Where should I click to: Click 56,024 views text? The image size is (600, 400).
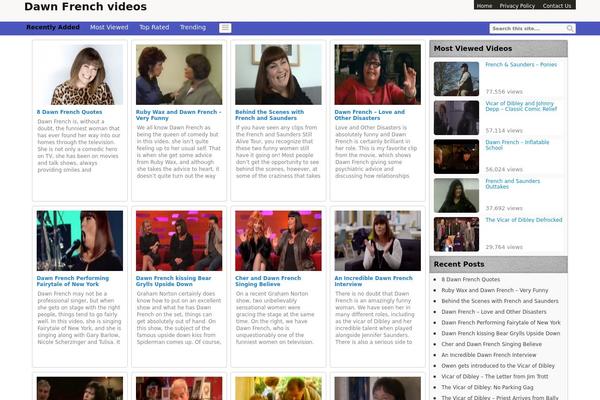(x=504, y=170)
